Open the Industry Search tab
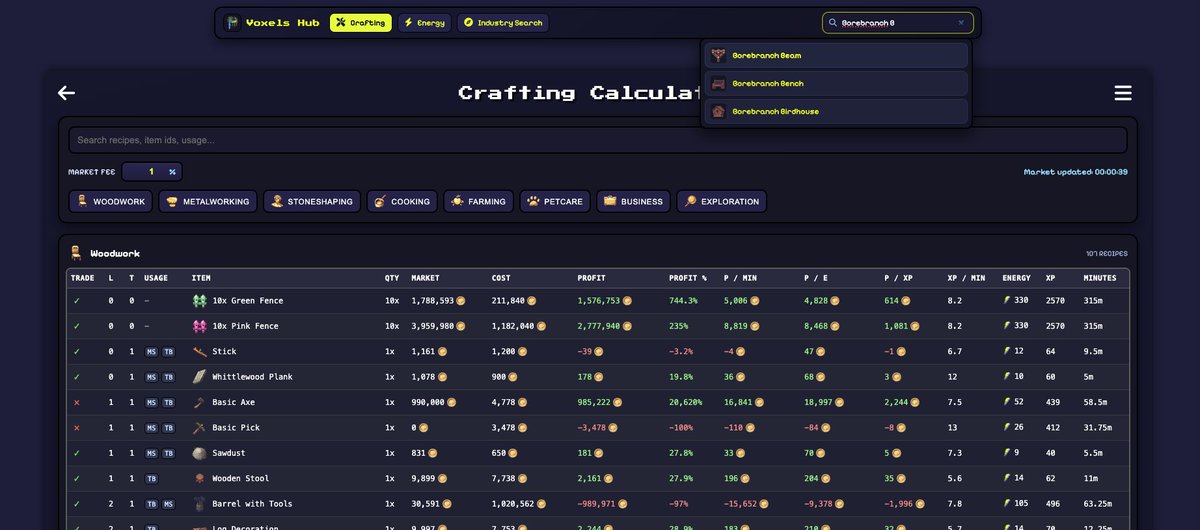Viewport: 1200px width, 530px height. tap(503, 23)
